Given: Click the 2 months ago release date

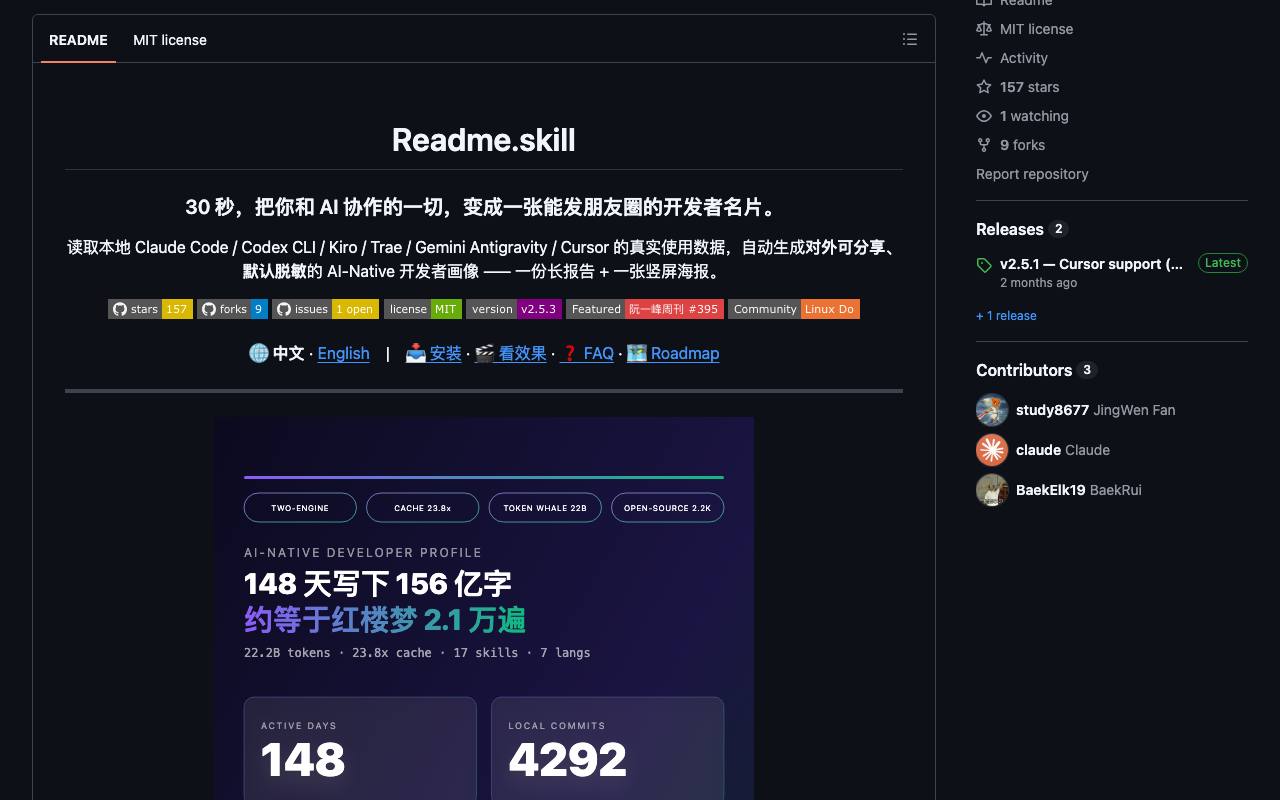Looking at the screenshot, I should 1038,283.
